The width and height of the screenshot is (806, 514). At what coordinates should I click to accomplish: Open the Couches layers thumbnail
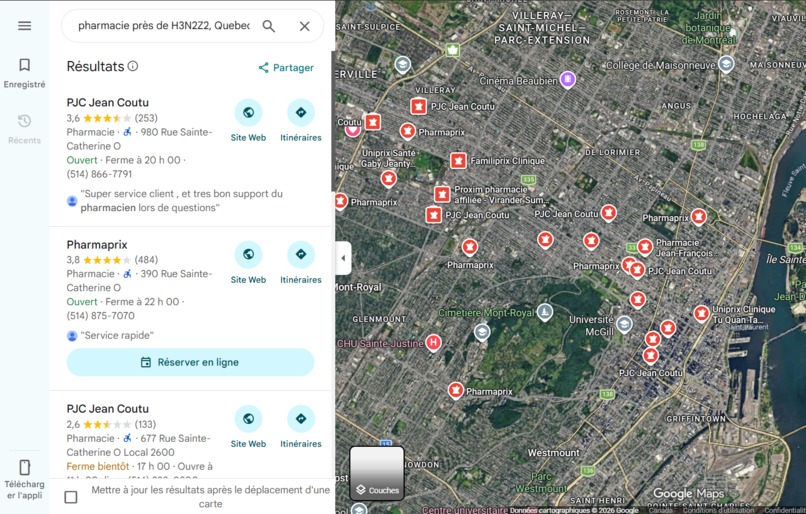377,473
